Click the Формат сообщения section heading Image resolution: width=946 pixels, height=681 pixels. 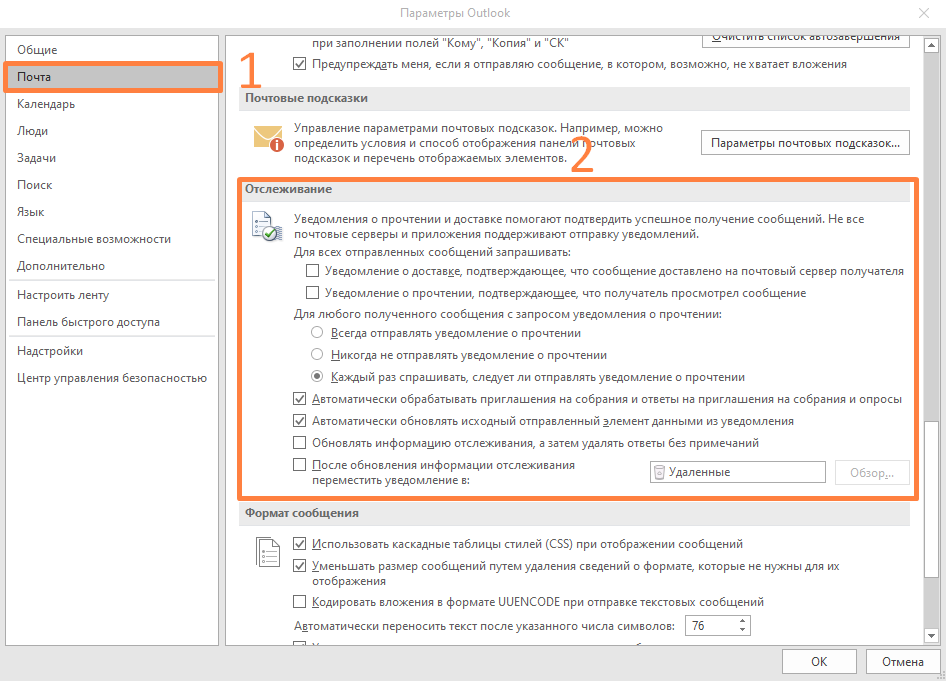(x=302, y=513)
